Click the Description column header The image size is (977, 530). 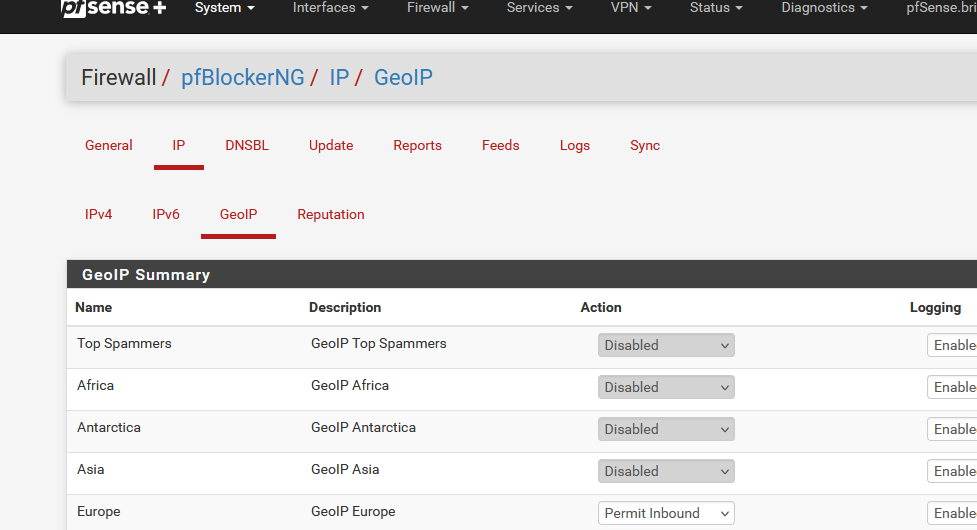(x=345, y=308)
